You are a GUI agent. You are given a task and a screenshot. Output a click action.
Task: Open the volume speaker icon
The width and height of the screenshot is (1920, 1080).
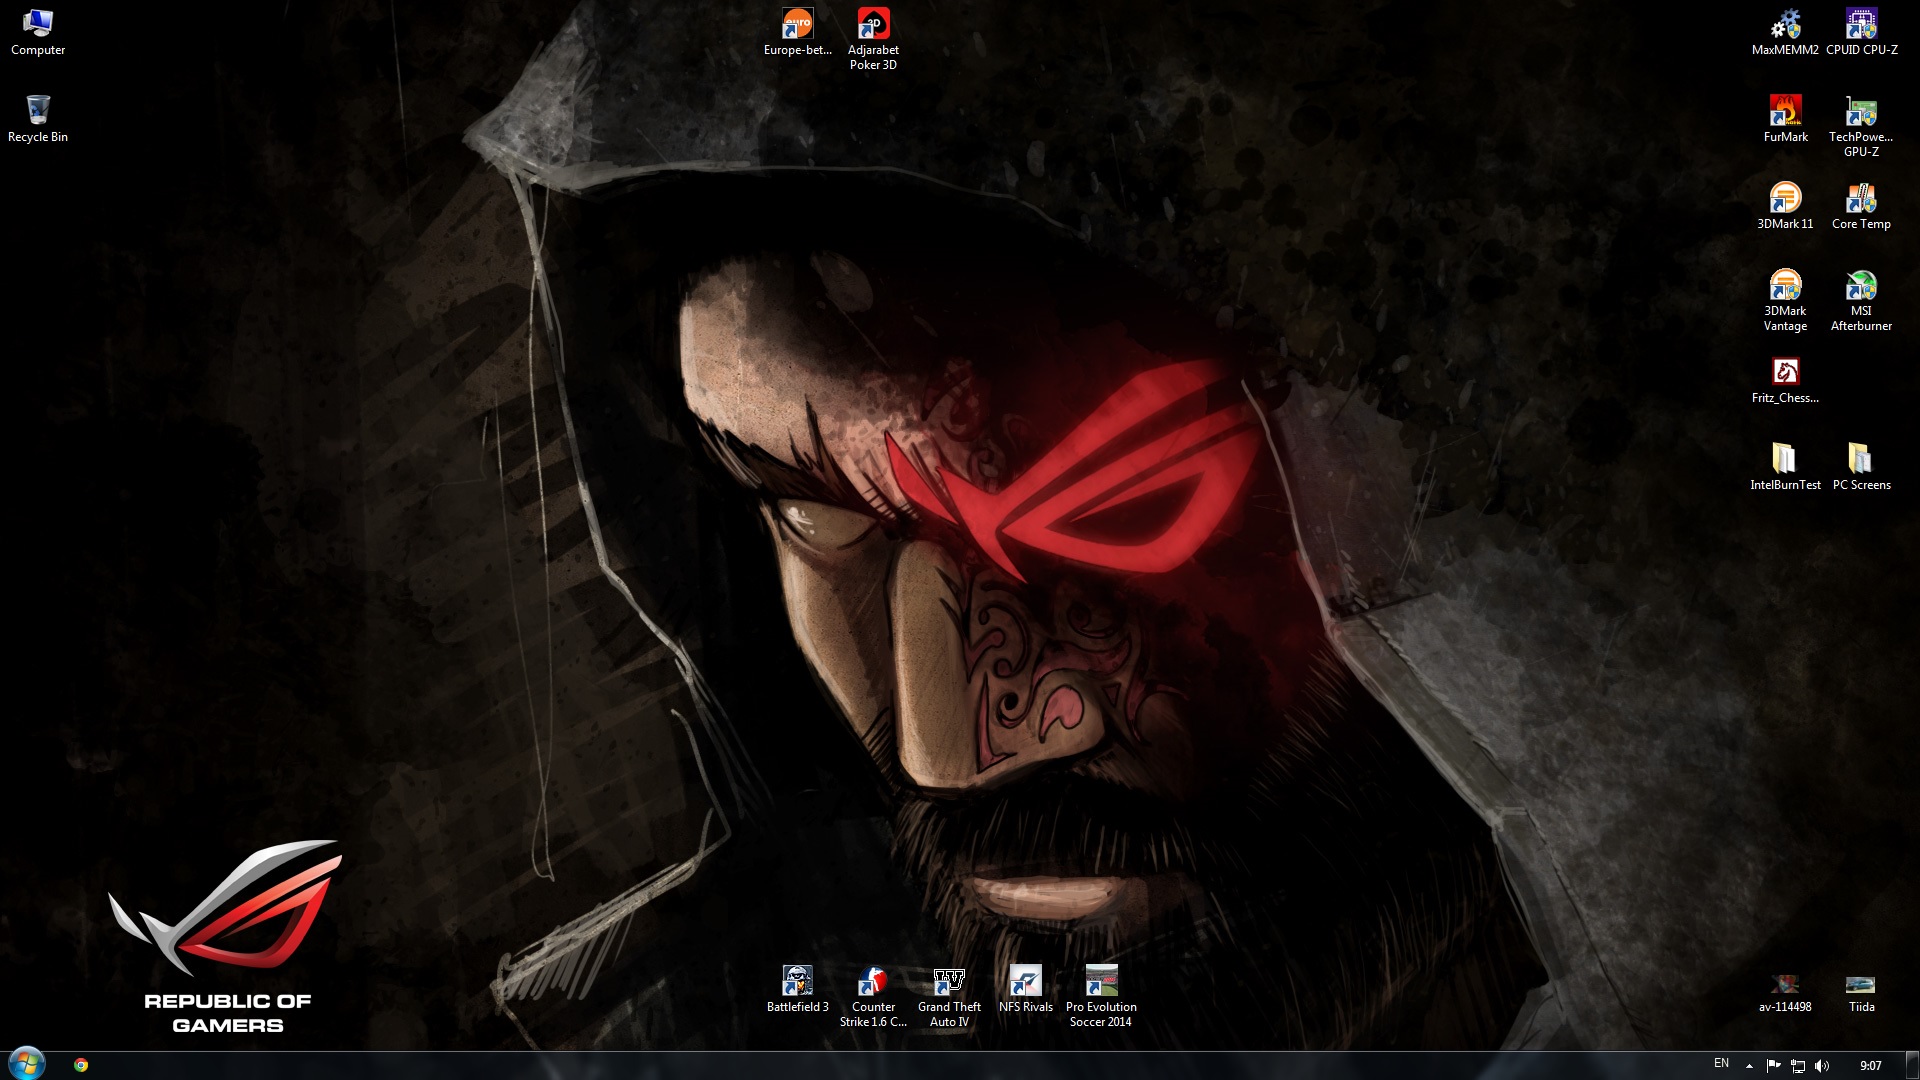click(x=1821, y=1066)
